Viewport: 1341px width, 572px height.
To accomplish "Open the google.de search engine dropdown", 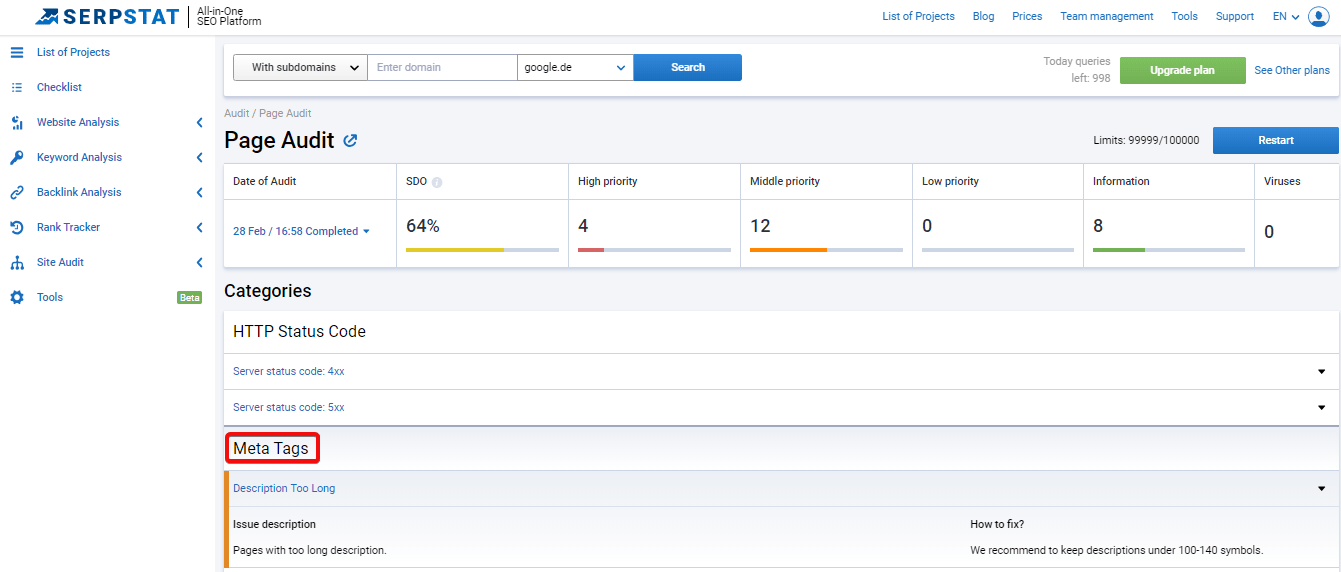I will coord(575,67).
